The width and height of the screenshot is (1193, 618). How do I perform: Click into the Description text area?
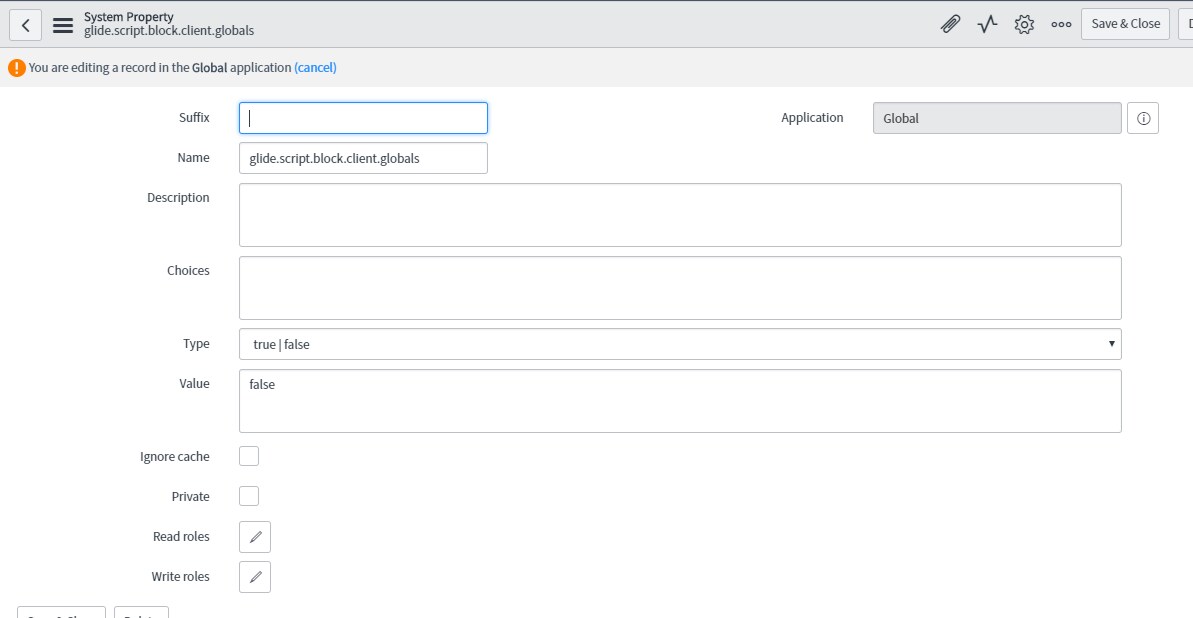(680, 215)
